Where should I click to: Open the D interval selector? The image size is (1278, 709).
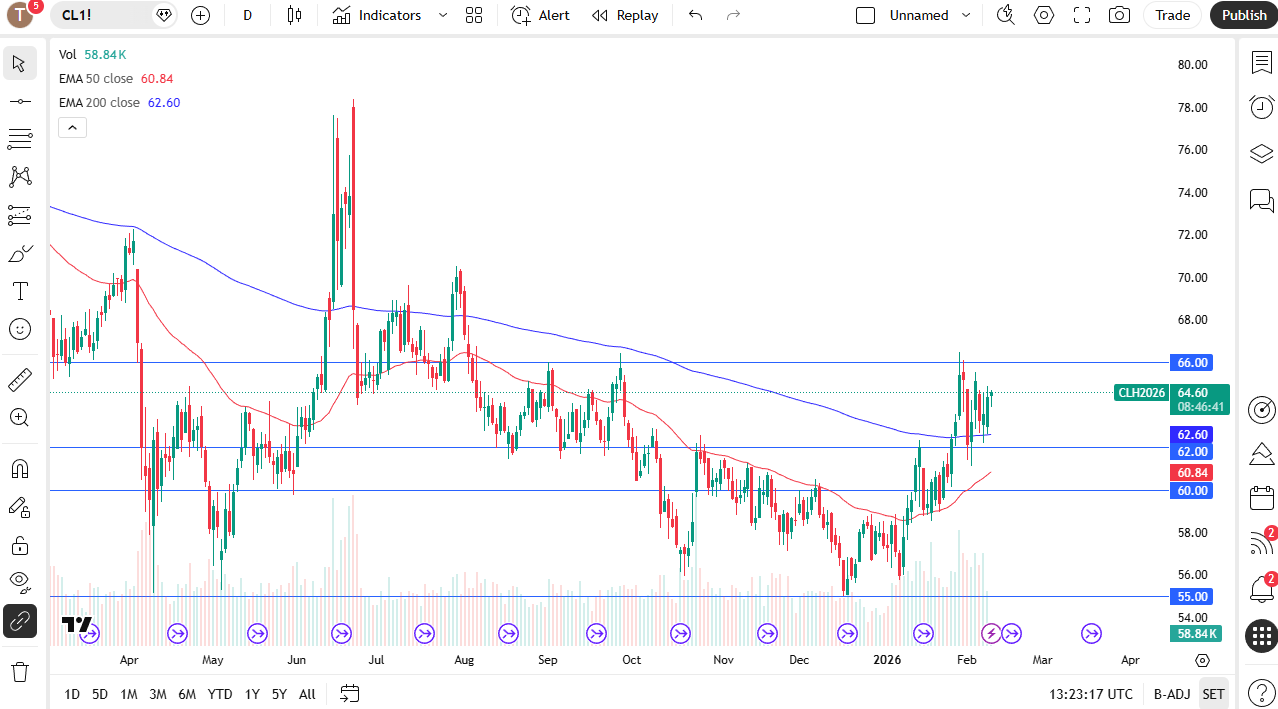248,15
